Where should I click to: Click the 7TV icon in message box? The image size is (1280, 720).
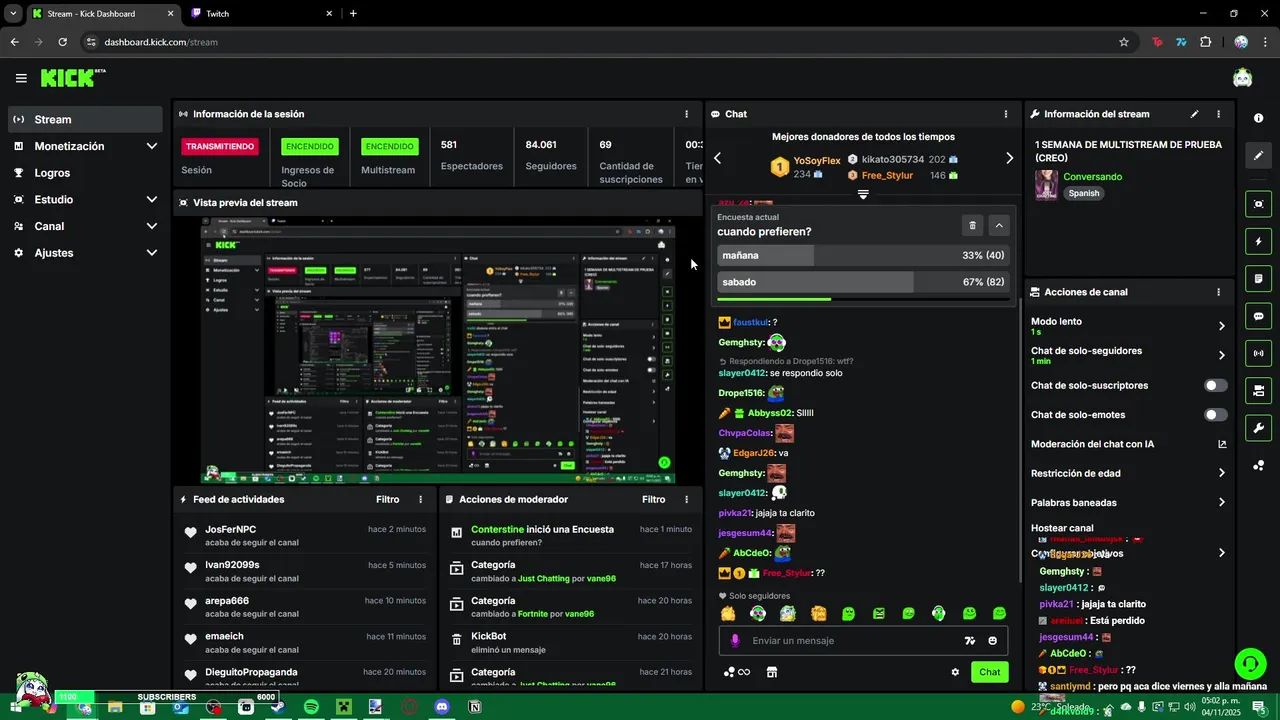[x=969, y=641]
